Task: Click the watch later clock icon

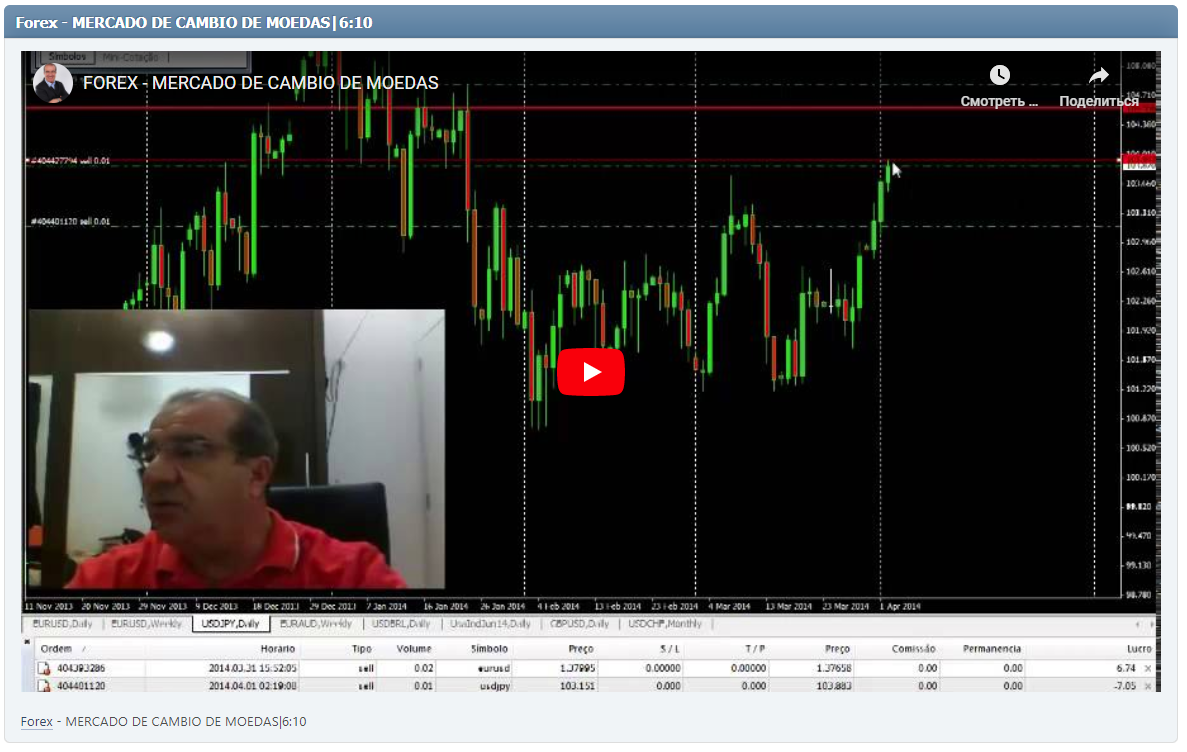Action: coord(1000,74)
